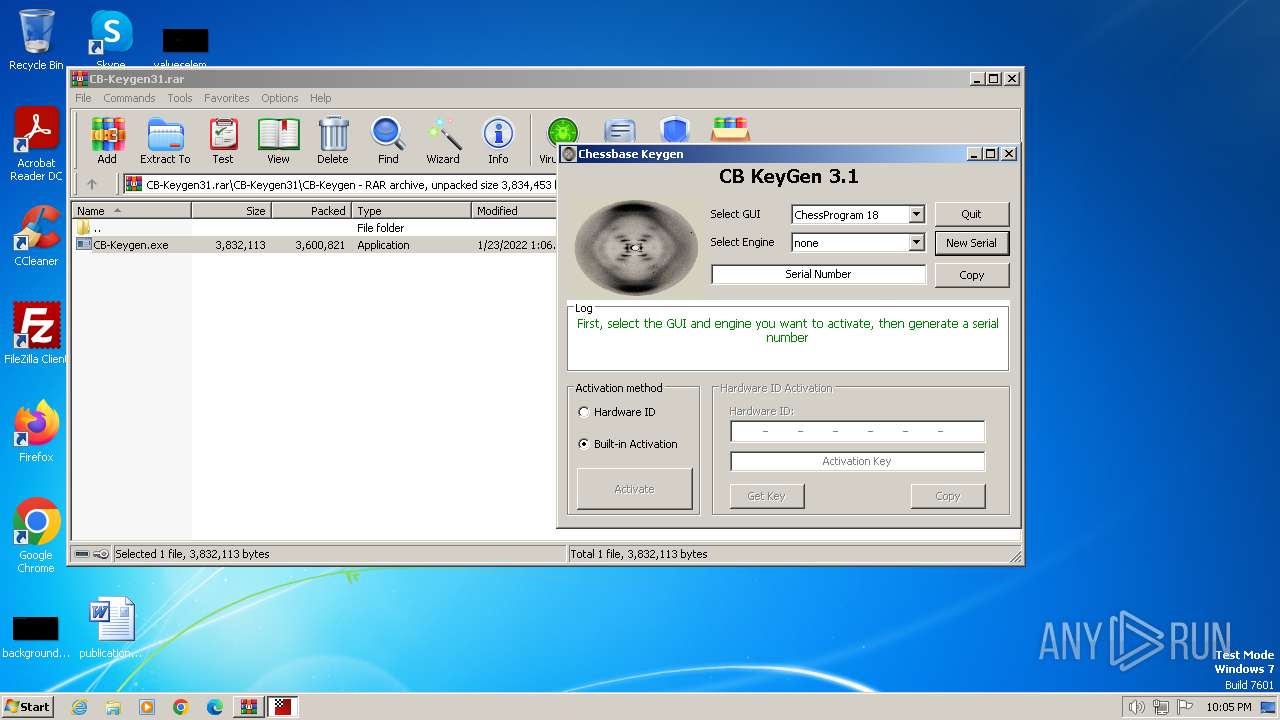1280x720 pixels.
Task: Go up one level with the arrow icon
Action: 92,184
